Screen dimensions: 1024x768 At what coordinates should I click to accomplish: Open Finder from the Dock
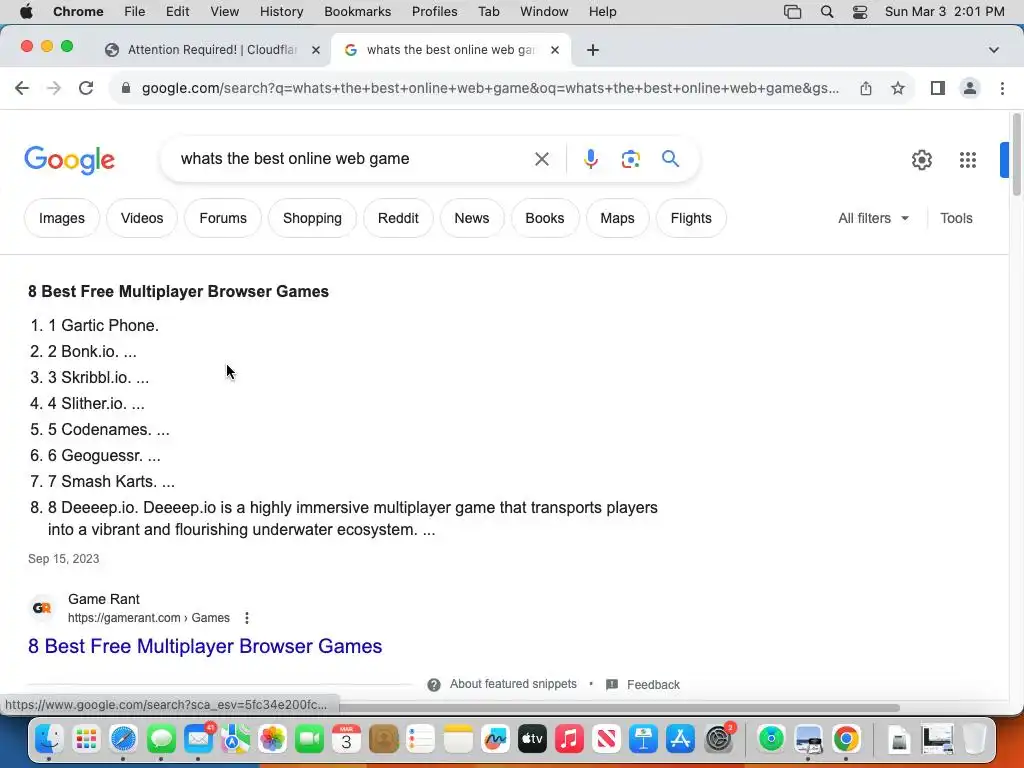[x=49, y=739]
